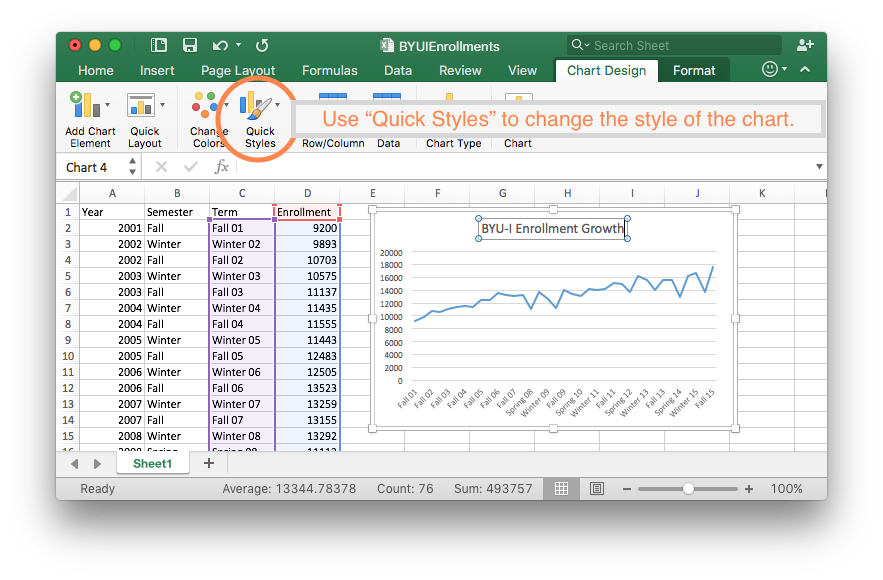The image size is (883, 580).
Task: Click cell containing Winter 03
Action: [x=242, y=276]
